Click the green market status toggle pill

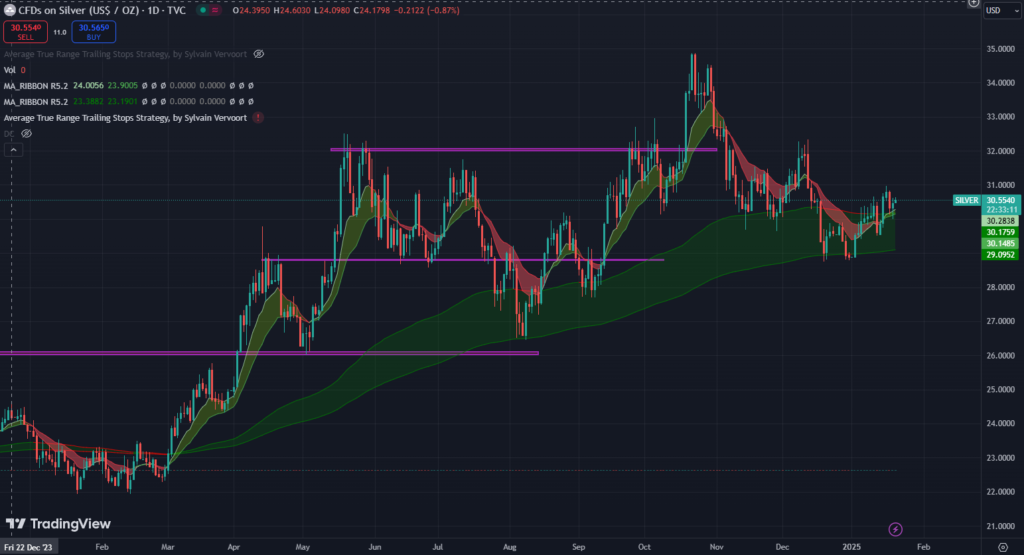tap(204, 10)
